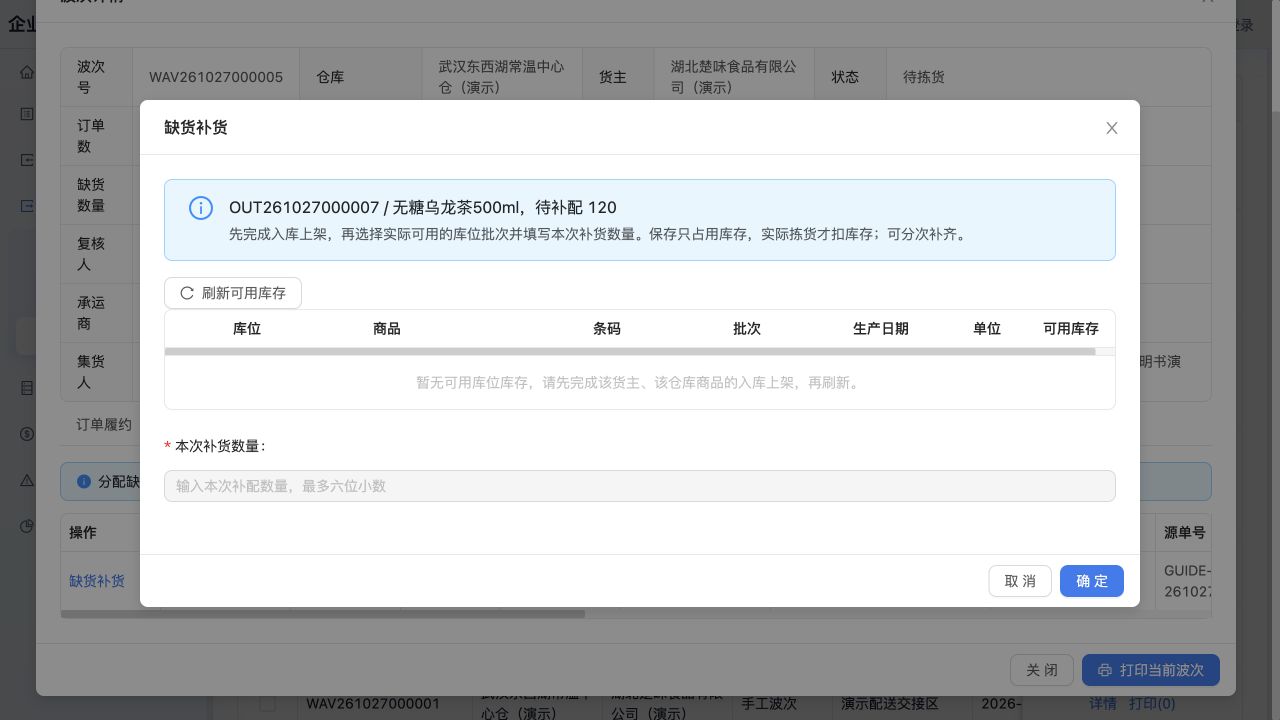
Task: Click the 条码 column header
Action: point(607,329)
